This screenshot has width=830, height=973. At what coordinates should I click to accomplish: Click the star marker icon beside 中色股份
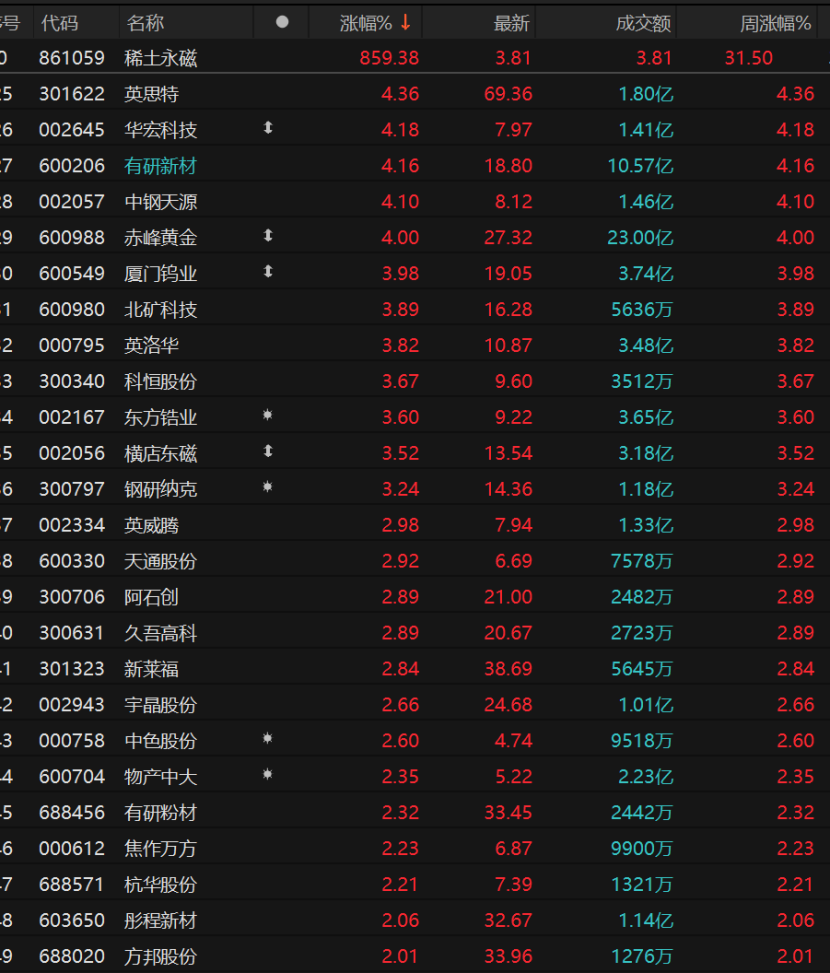tap(268, 738)
